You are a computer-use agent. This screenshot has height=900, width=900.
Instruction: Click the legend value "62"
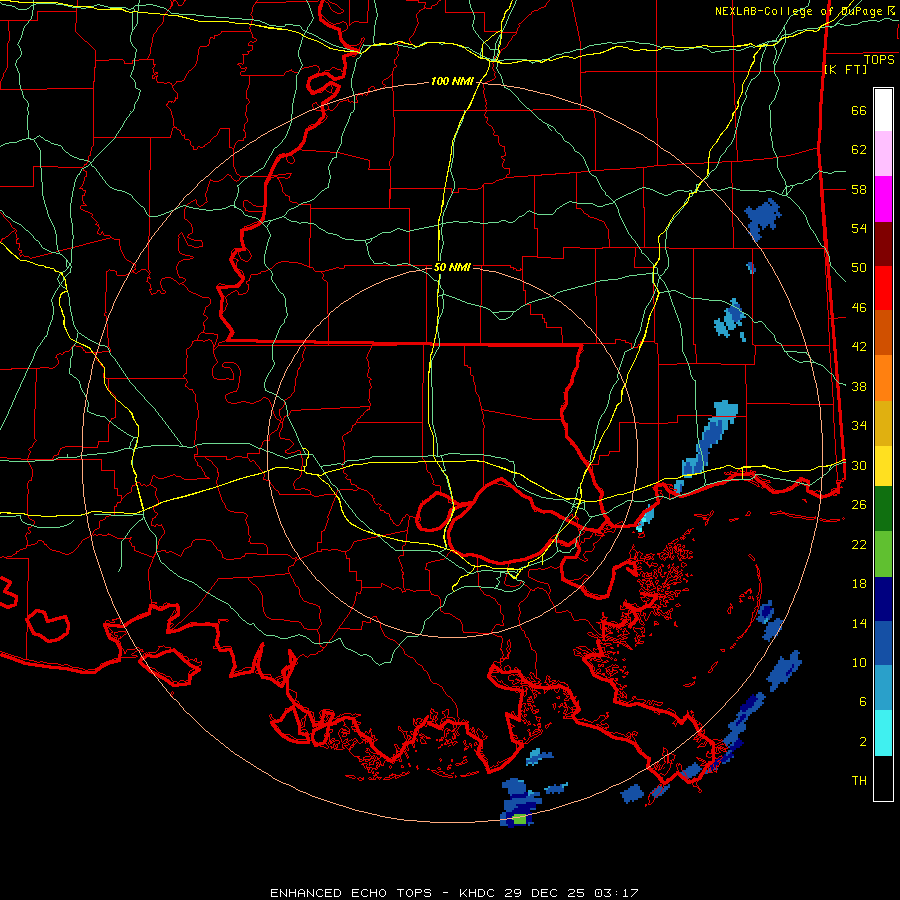[x=859, y=150]
